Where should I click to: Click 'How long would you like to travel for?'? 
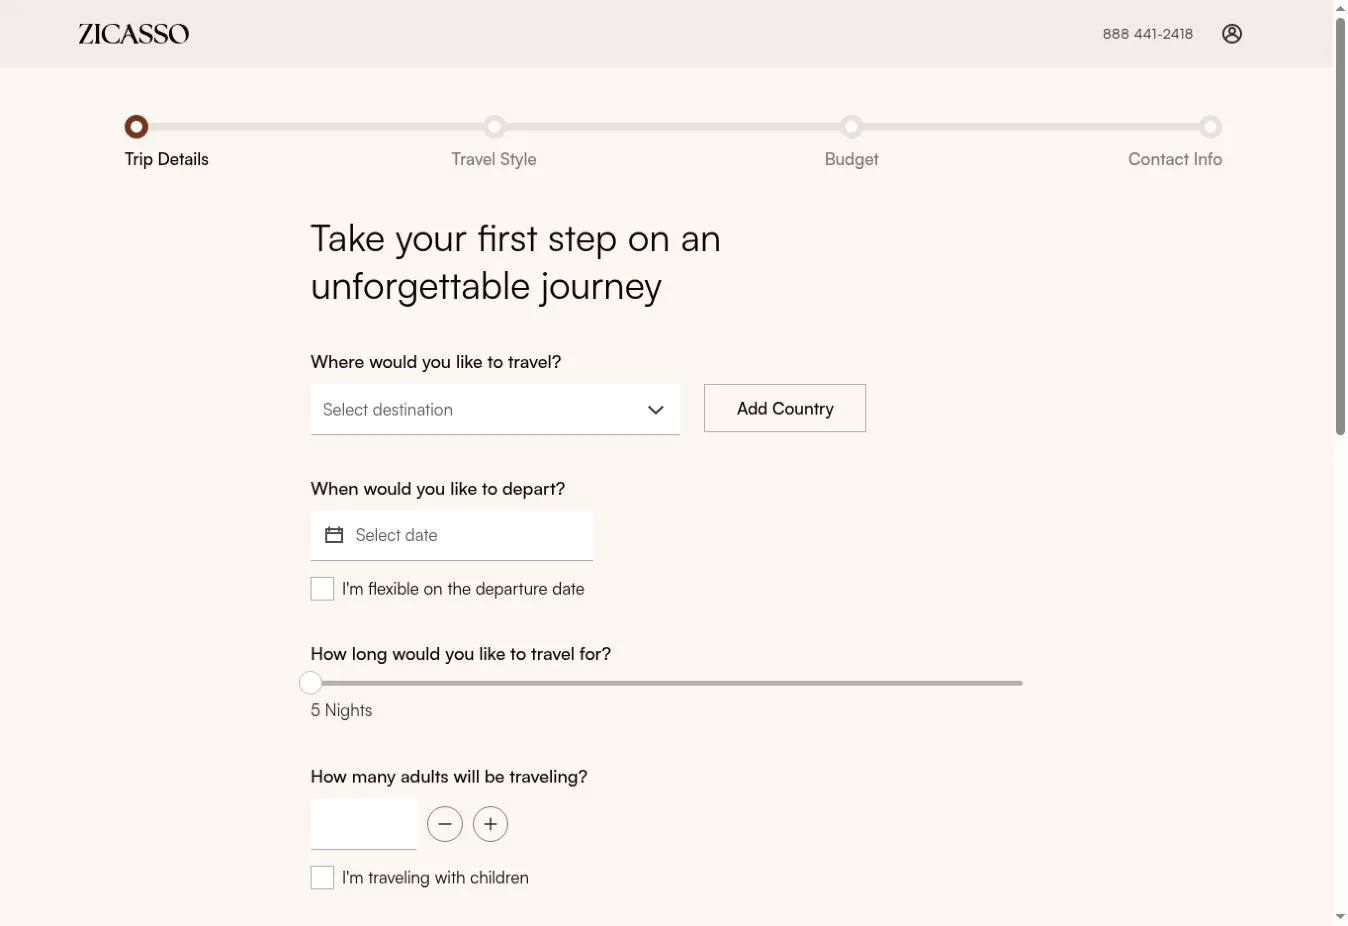pyautogui.click(x=461, y=654)
